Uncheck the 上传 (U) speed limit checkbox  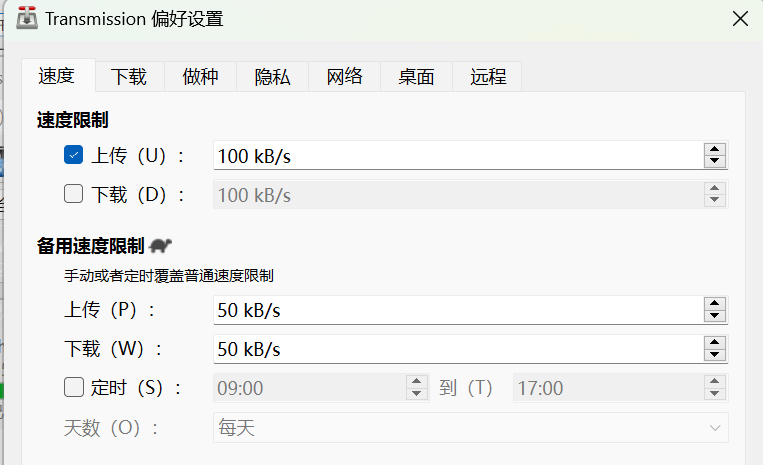tap(73, 155)
